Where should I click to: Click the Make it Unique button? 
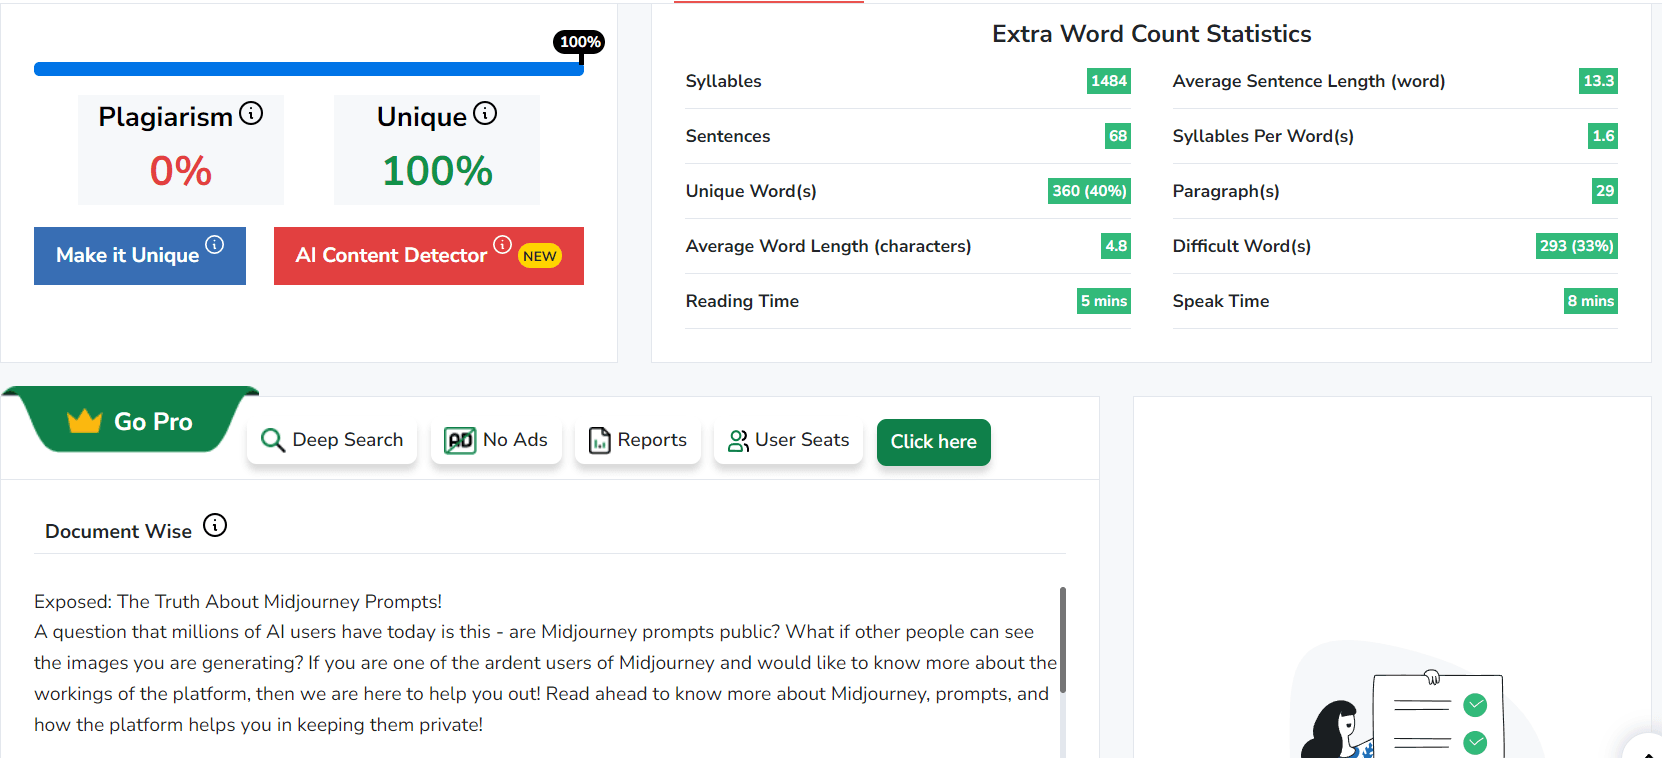(140, 256)
